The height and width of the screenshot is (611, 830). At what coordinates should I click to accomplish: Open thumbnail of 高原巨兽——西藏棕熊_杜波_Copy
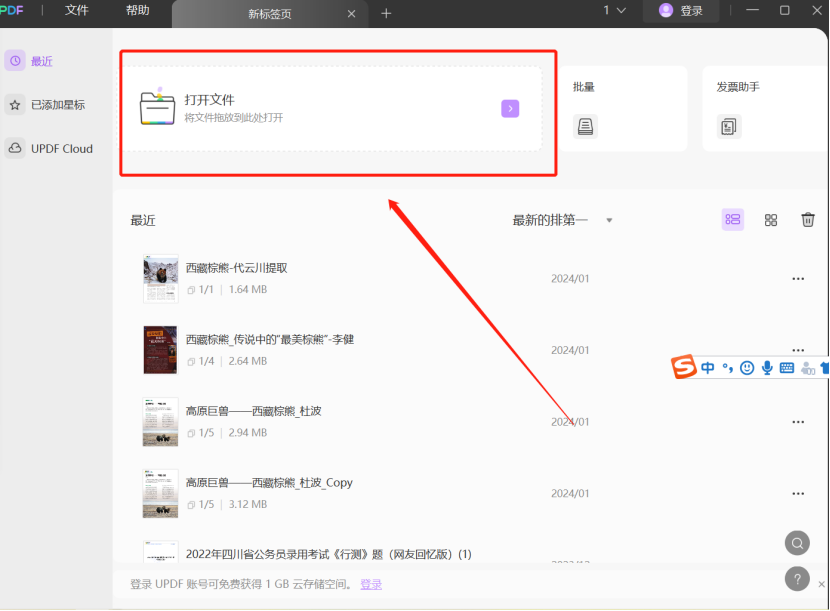pos(160,493)
